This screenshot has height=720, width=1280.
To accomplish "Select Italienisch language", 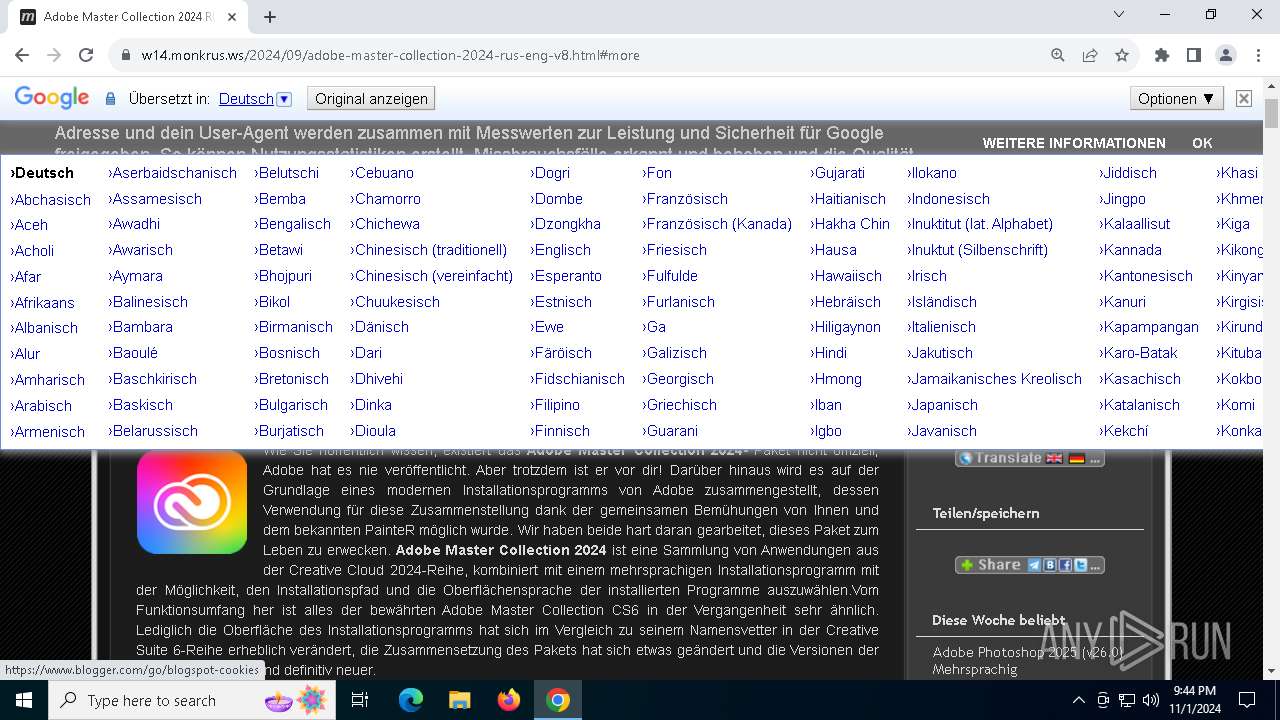I will coord(941,327).
